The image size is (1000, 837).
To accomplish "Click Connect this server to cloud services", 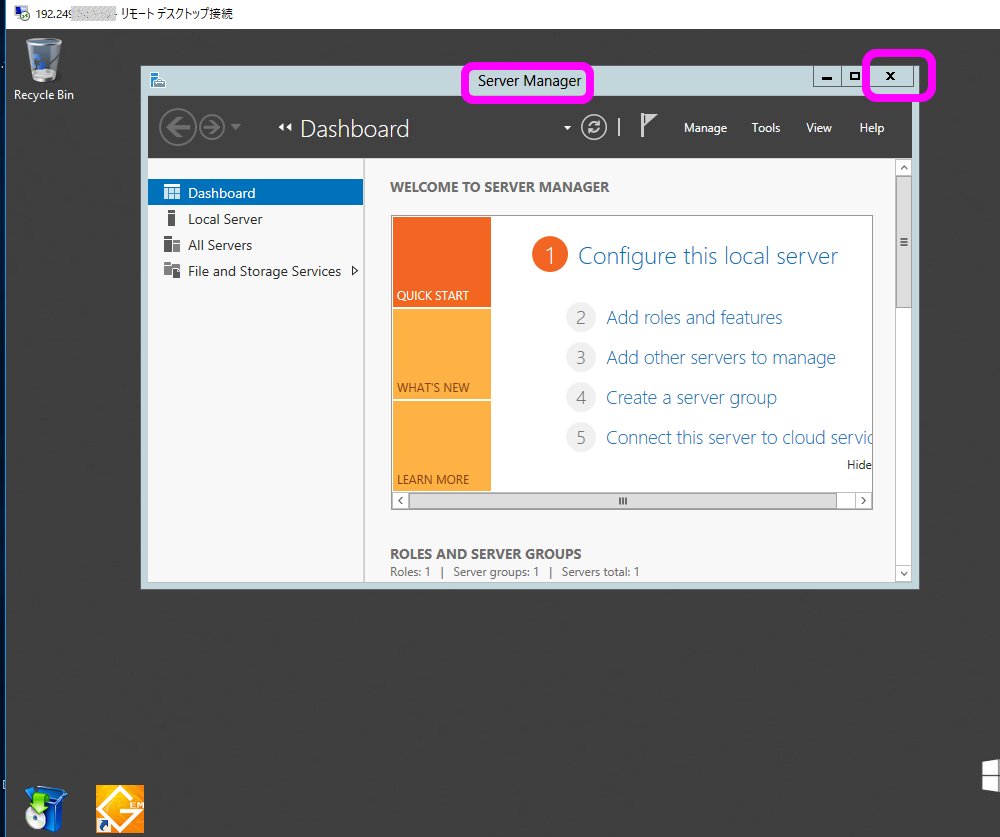I will tap(739, 438).
